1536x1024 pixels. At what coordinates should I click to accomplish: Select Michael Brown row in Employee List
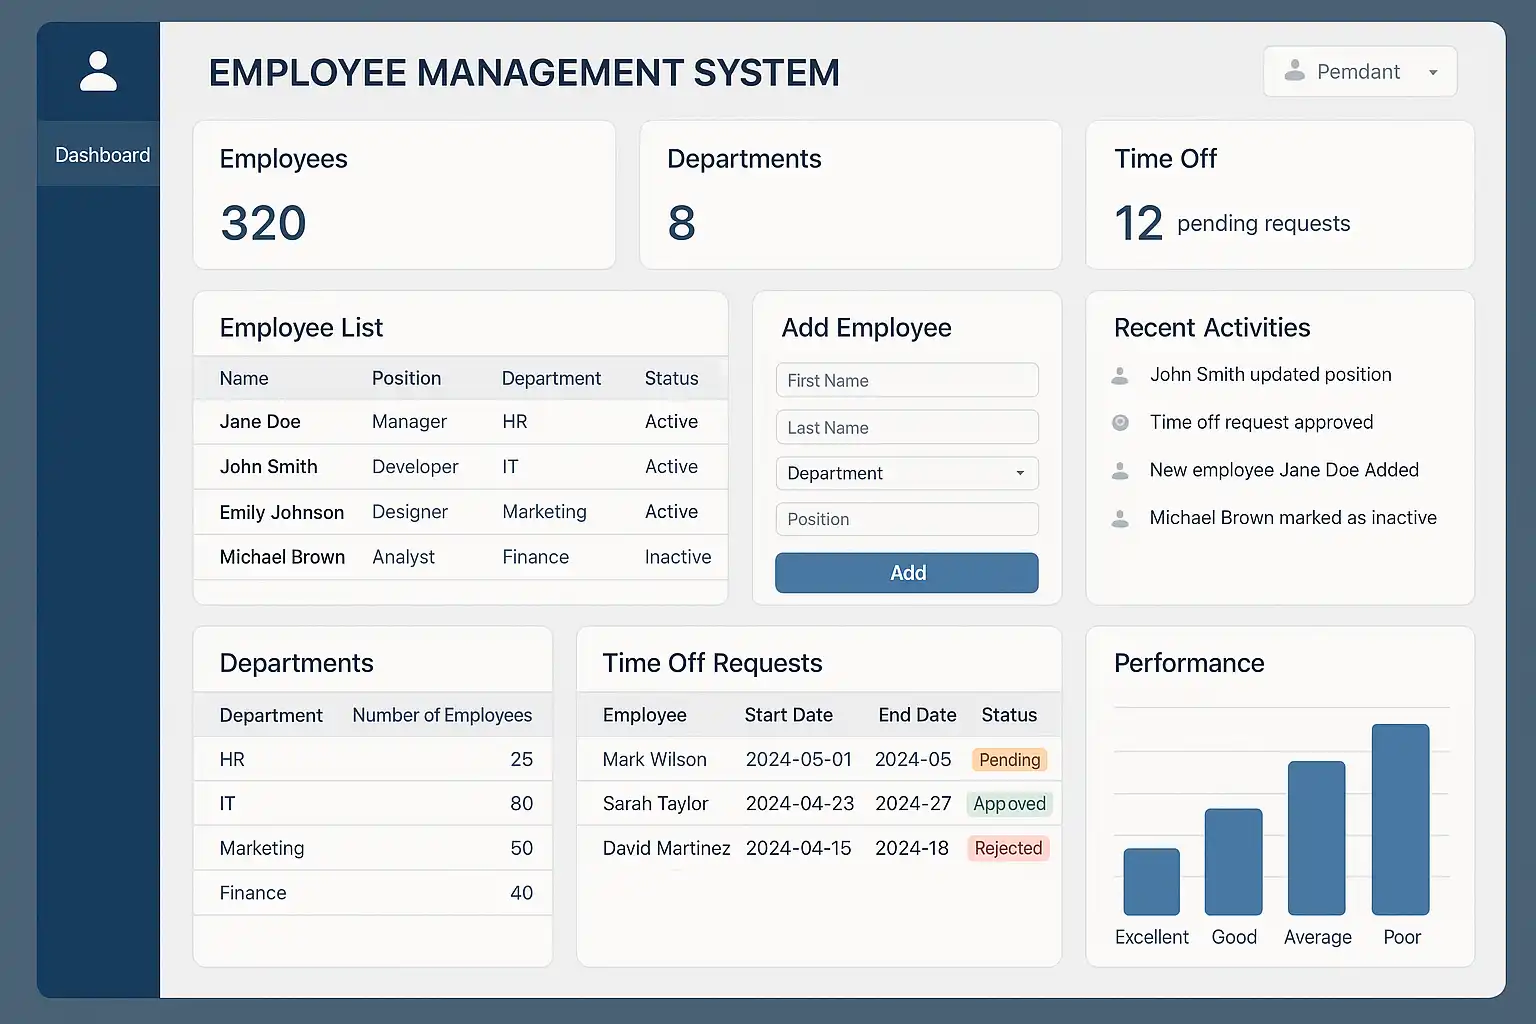[460, 557]
